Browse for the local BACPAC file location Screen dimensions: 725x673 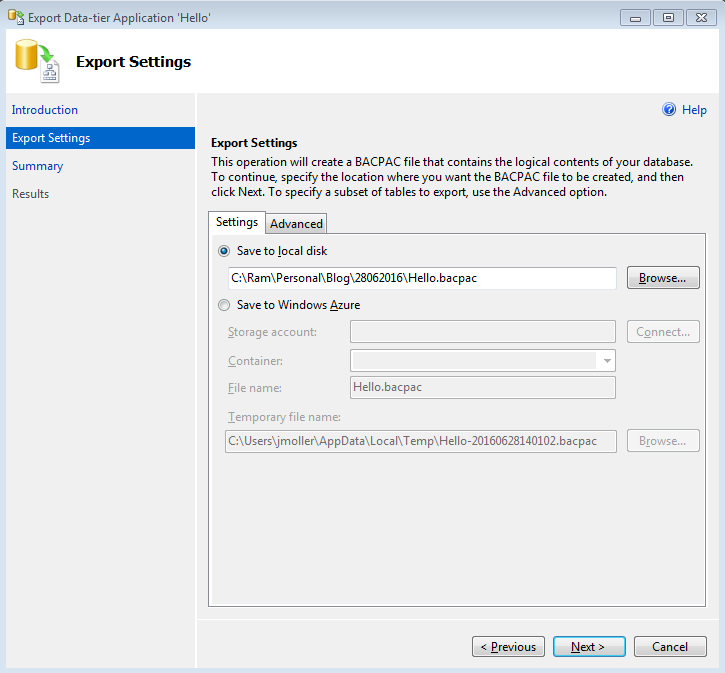(662, 278)
